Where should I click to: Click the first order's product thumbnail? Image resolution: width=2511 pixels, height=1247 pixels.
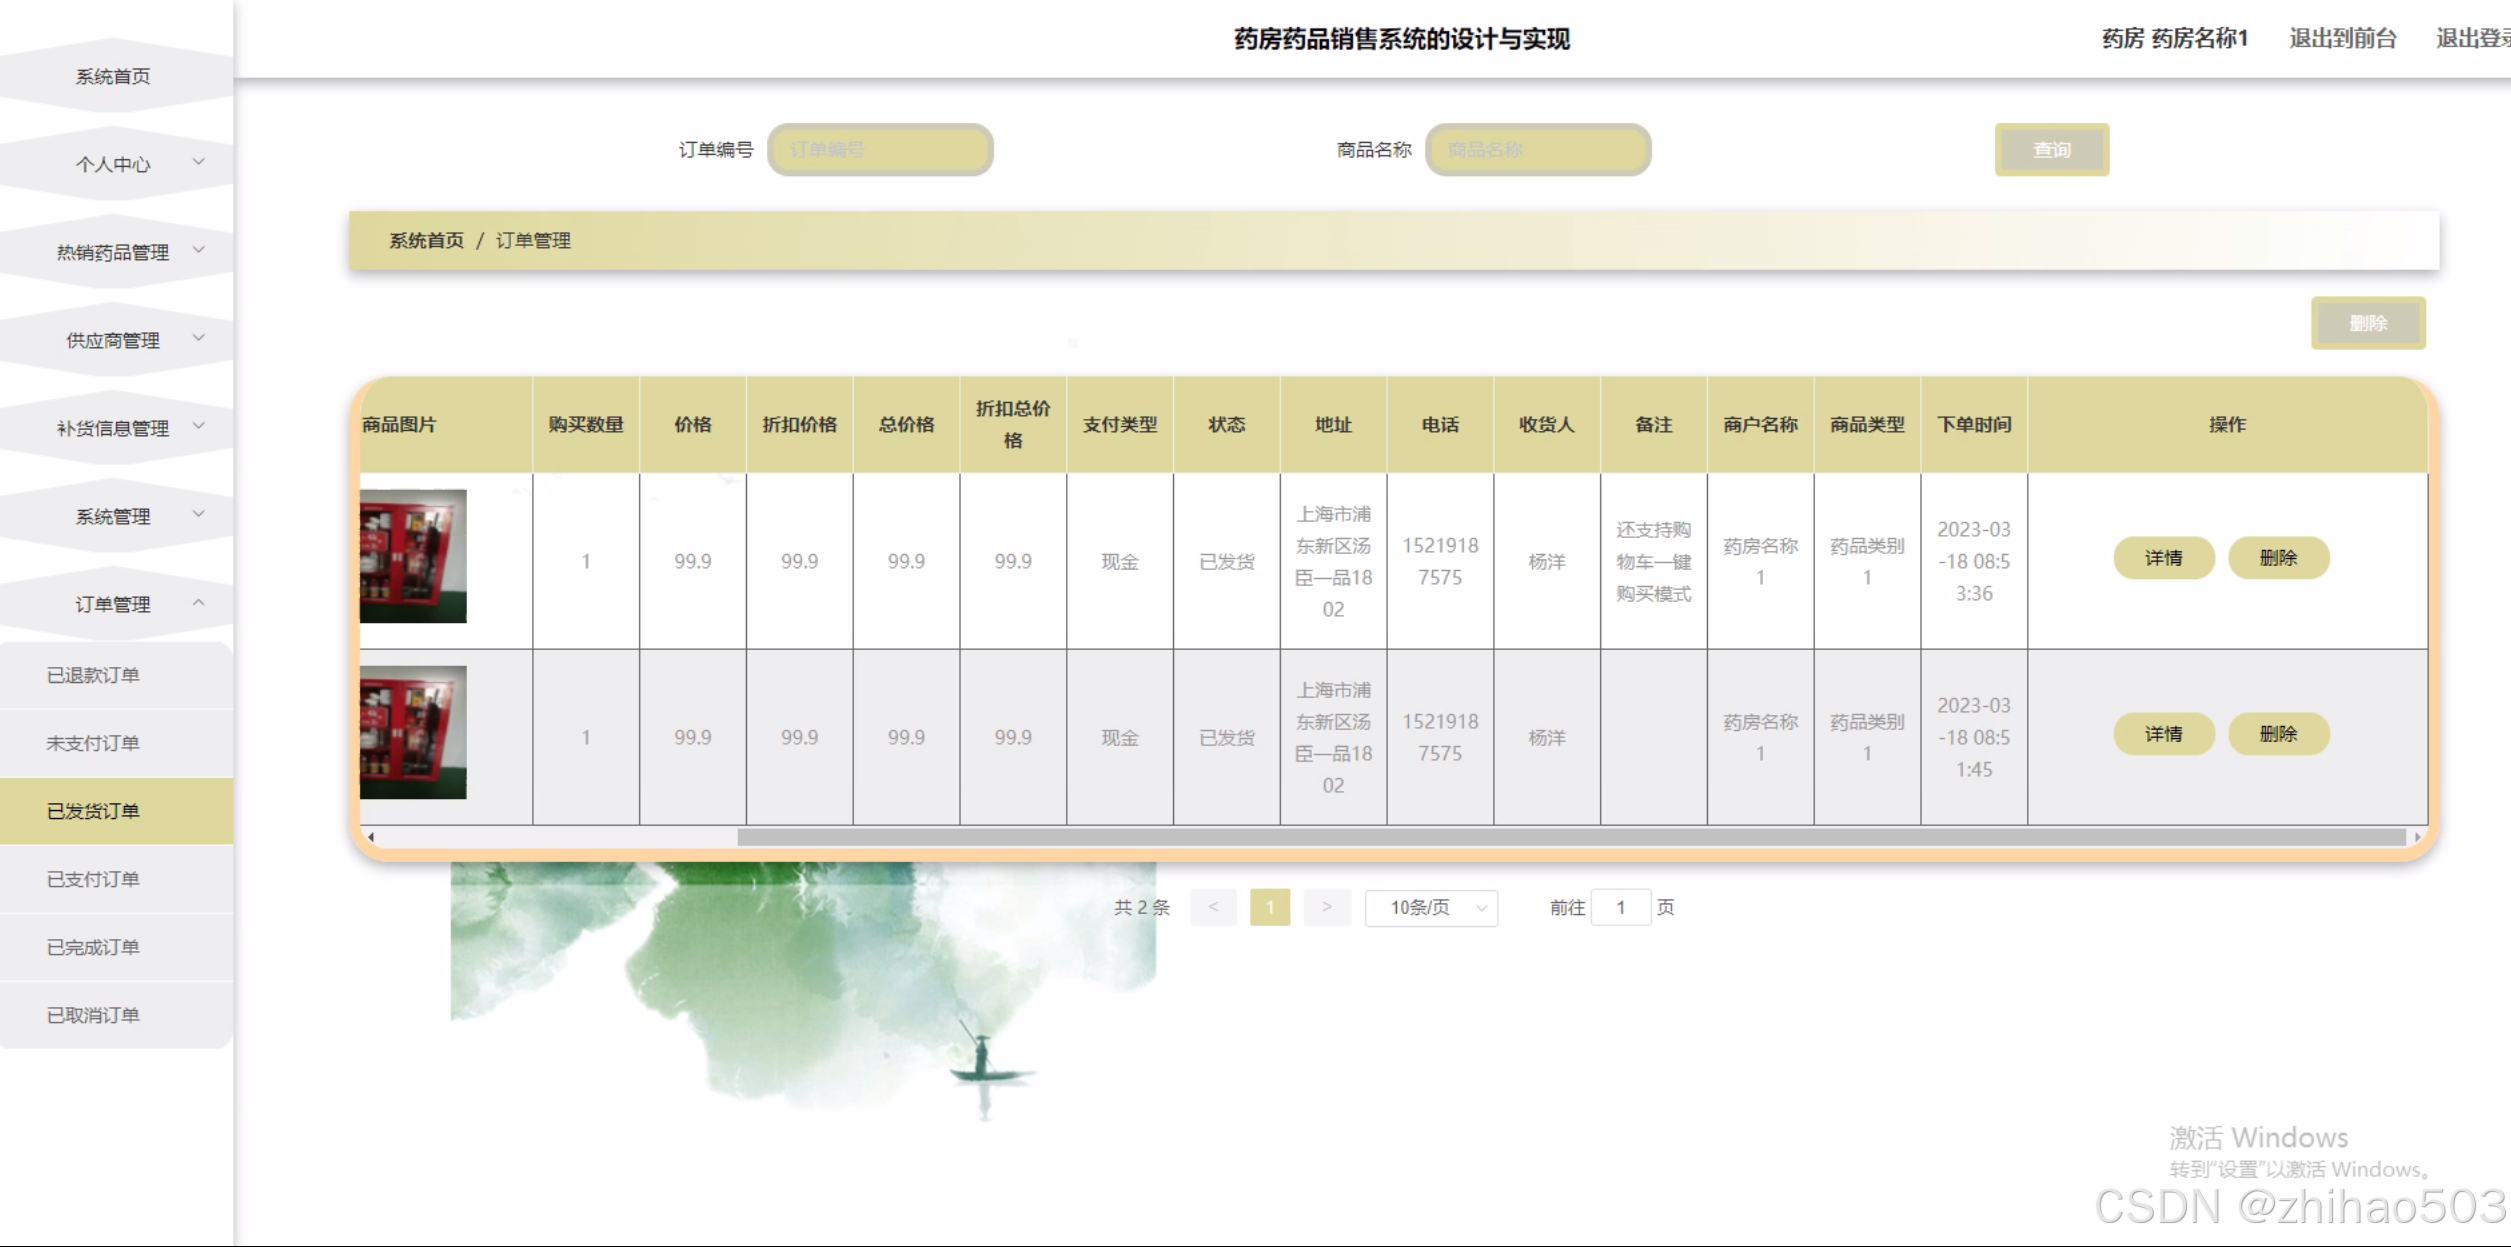click(413, 556)
